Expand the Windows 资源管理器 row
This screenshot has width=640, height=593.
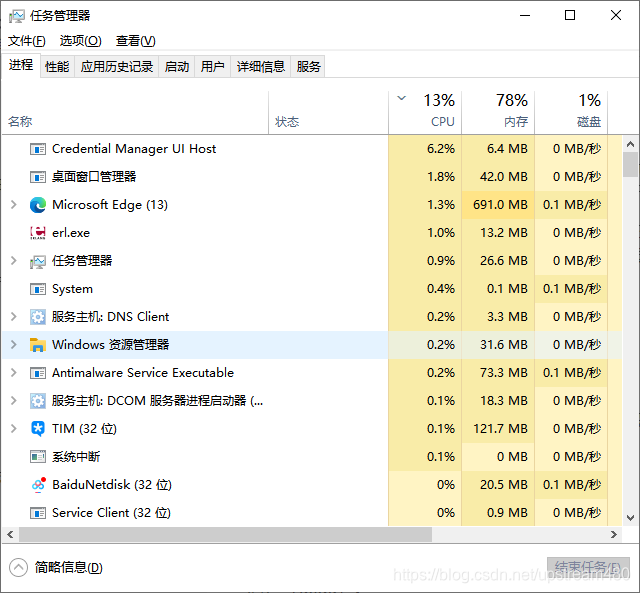(13, 344)
